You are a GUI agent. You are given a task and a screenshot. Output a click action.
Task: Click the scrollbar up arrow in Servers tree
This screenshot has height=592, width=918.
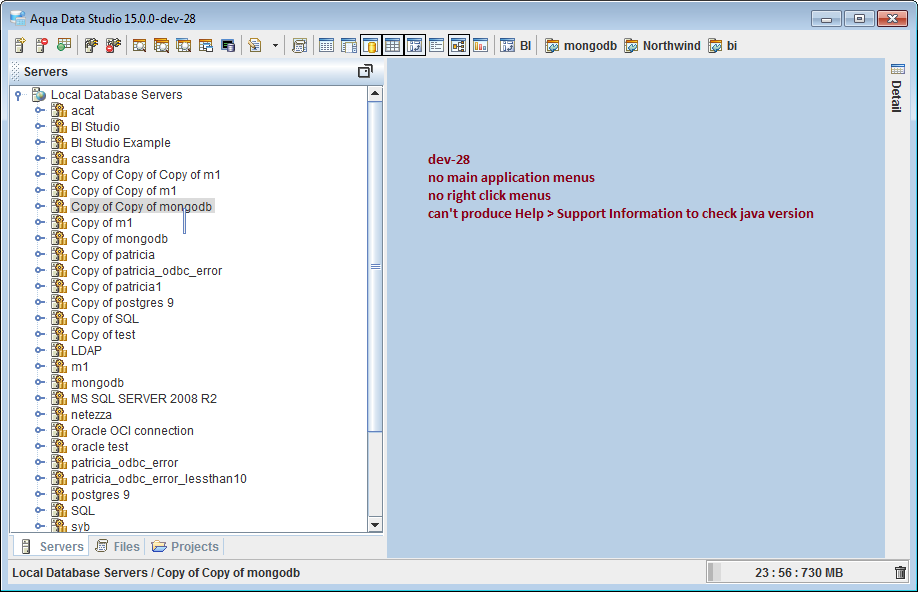(x=375, y=94)
